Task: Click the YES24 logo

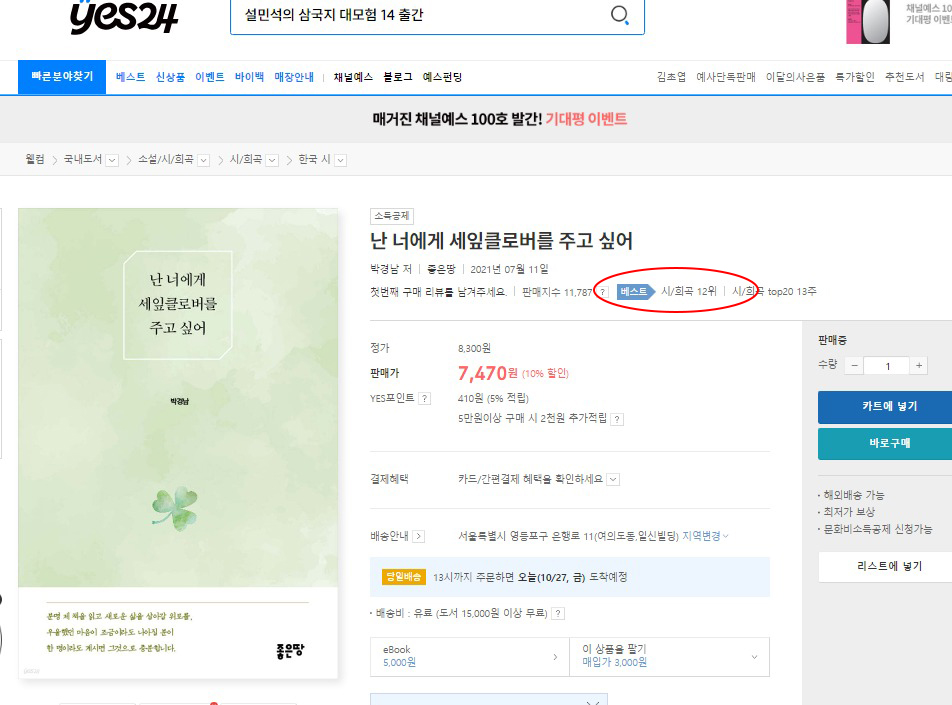Action: [x=124, y=16]
